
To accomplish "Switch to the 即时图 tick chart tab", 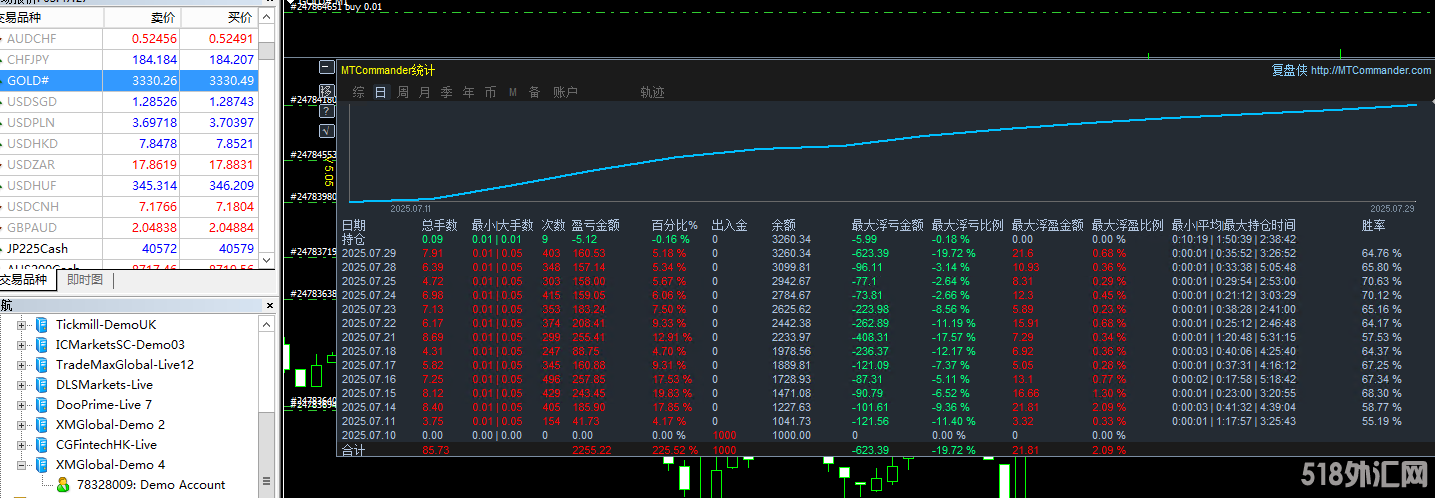I will pos(85,280).
